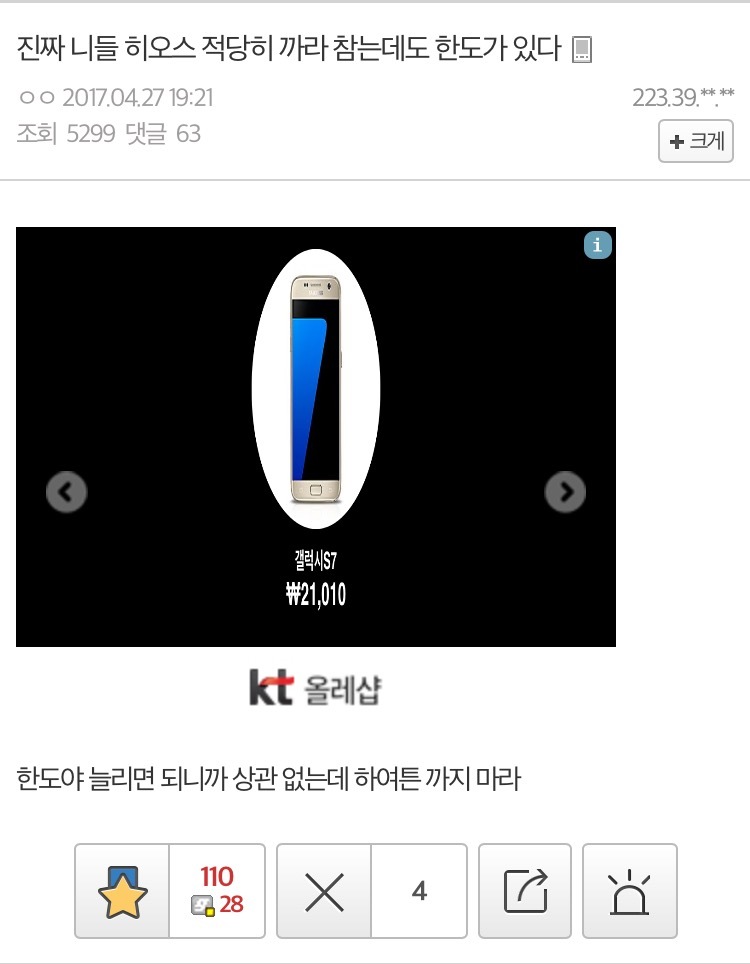The image size is (750, 964).
Task: Open the share icon button
Action: click(525, 891)
